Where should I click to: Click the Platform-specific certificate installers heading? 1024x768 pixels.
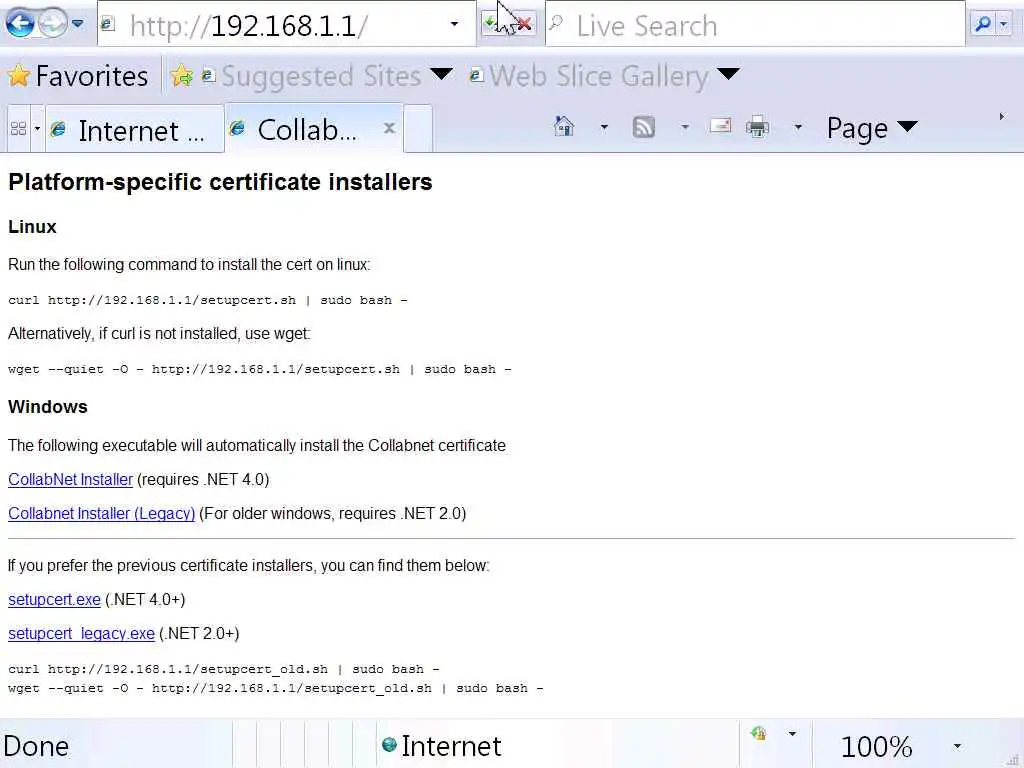[x=220, y=182]
